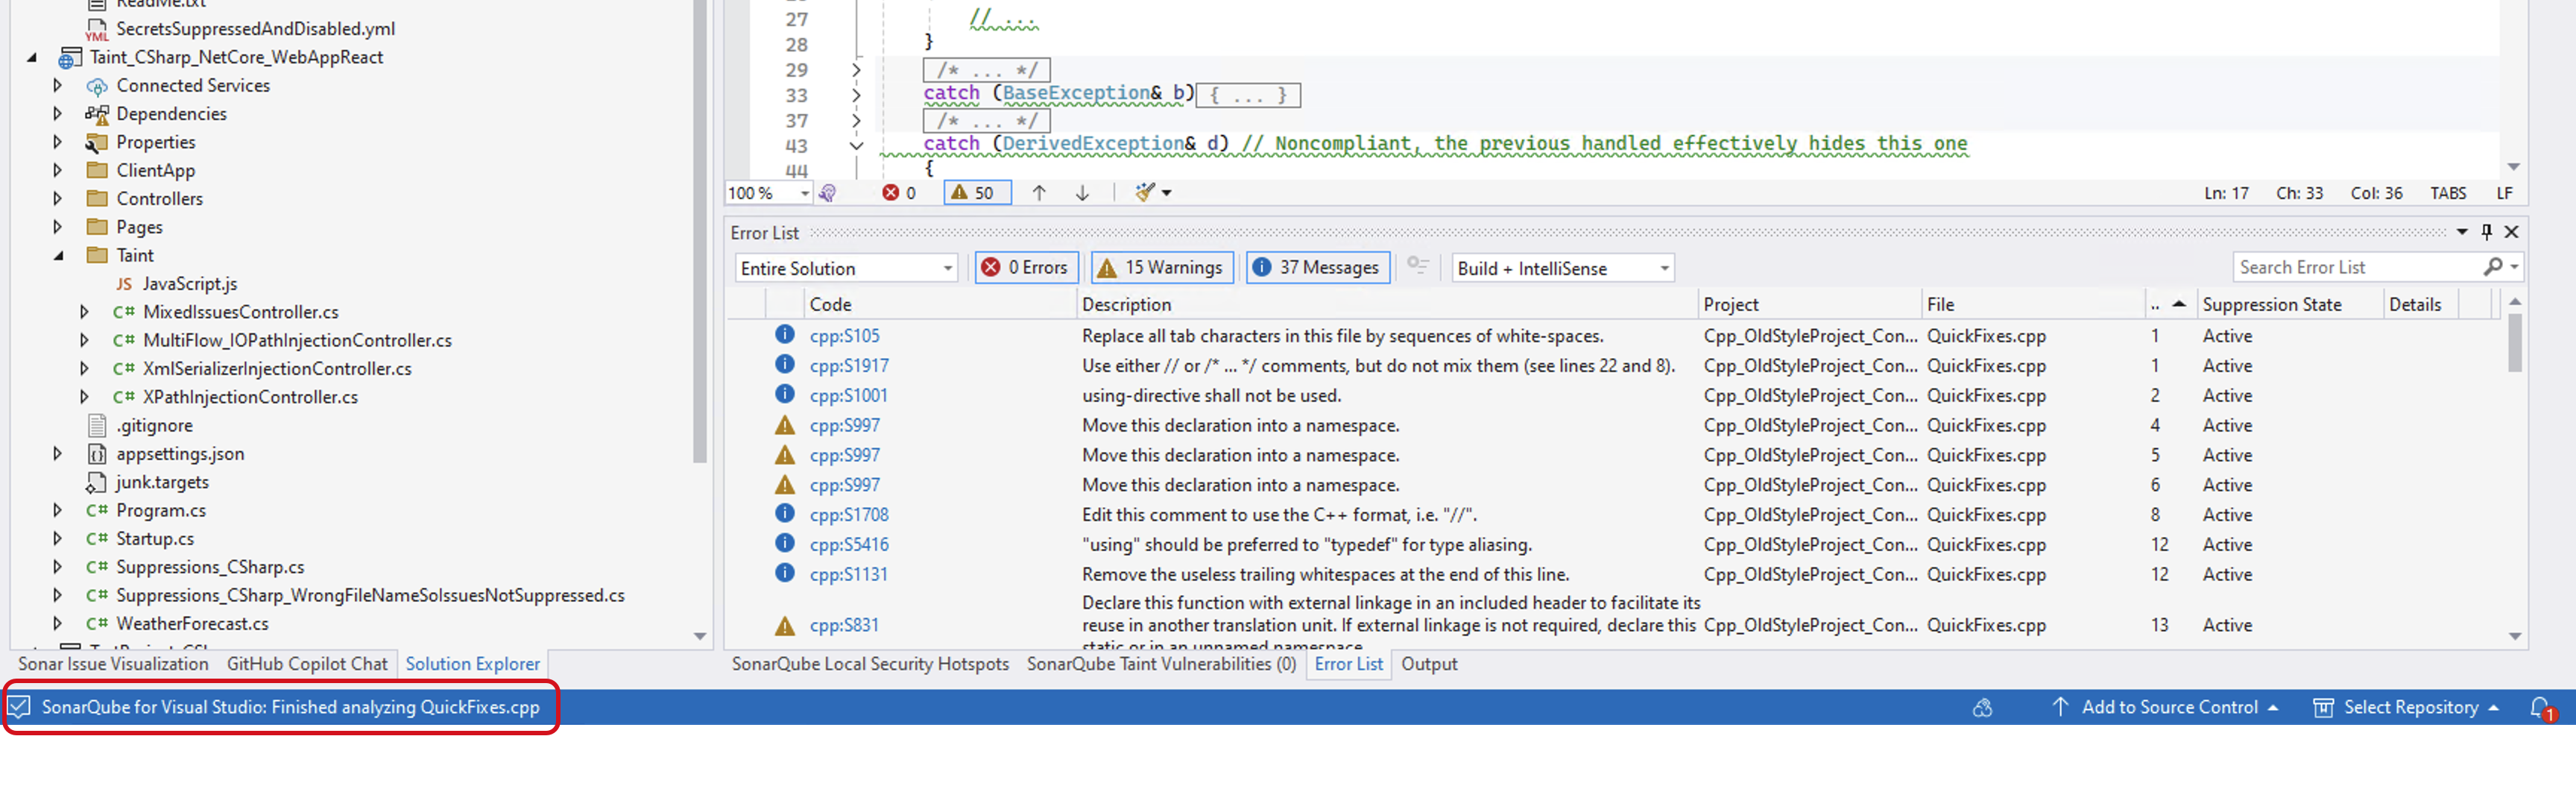Toggle the 15 Warnings filter
This screenshot has width=2576, height=786.
[x=1161, y=267]
